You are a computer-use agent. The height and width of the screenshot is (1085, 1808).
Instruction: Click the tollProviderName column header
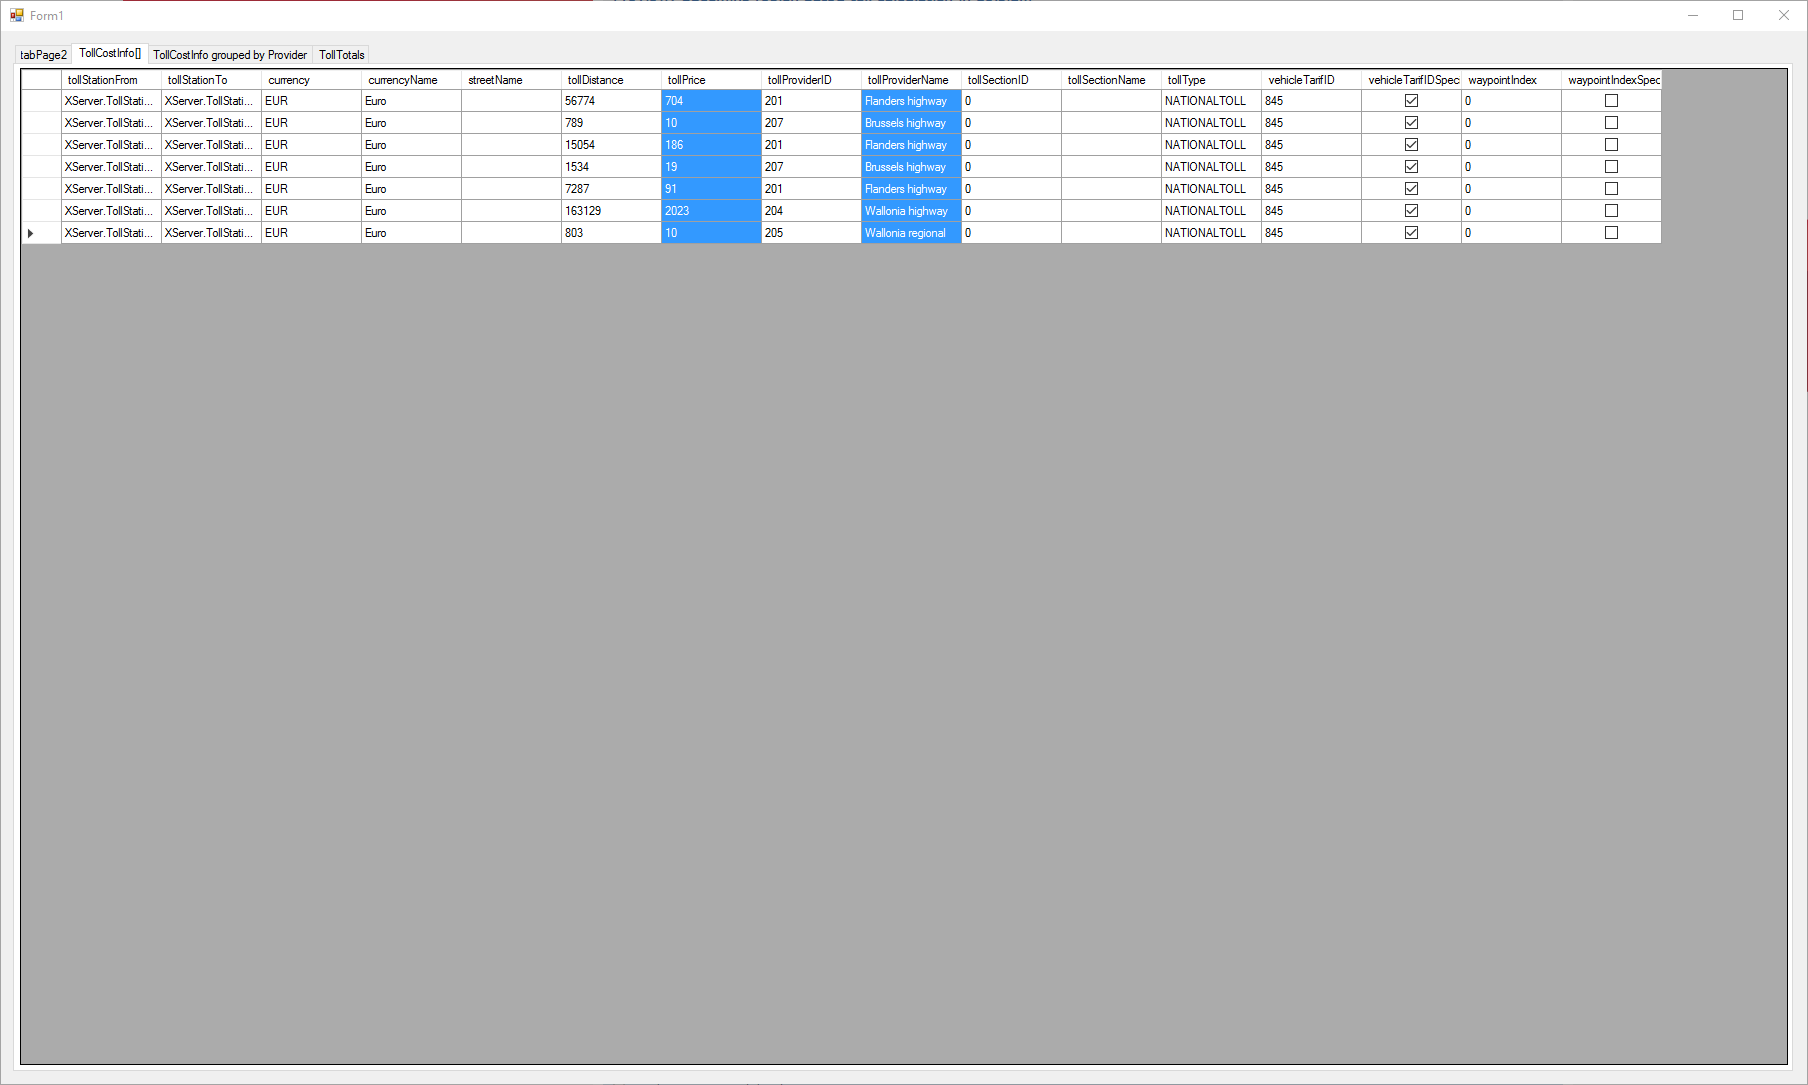(x=910, y=80)
